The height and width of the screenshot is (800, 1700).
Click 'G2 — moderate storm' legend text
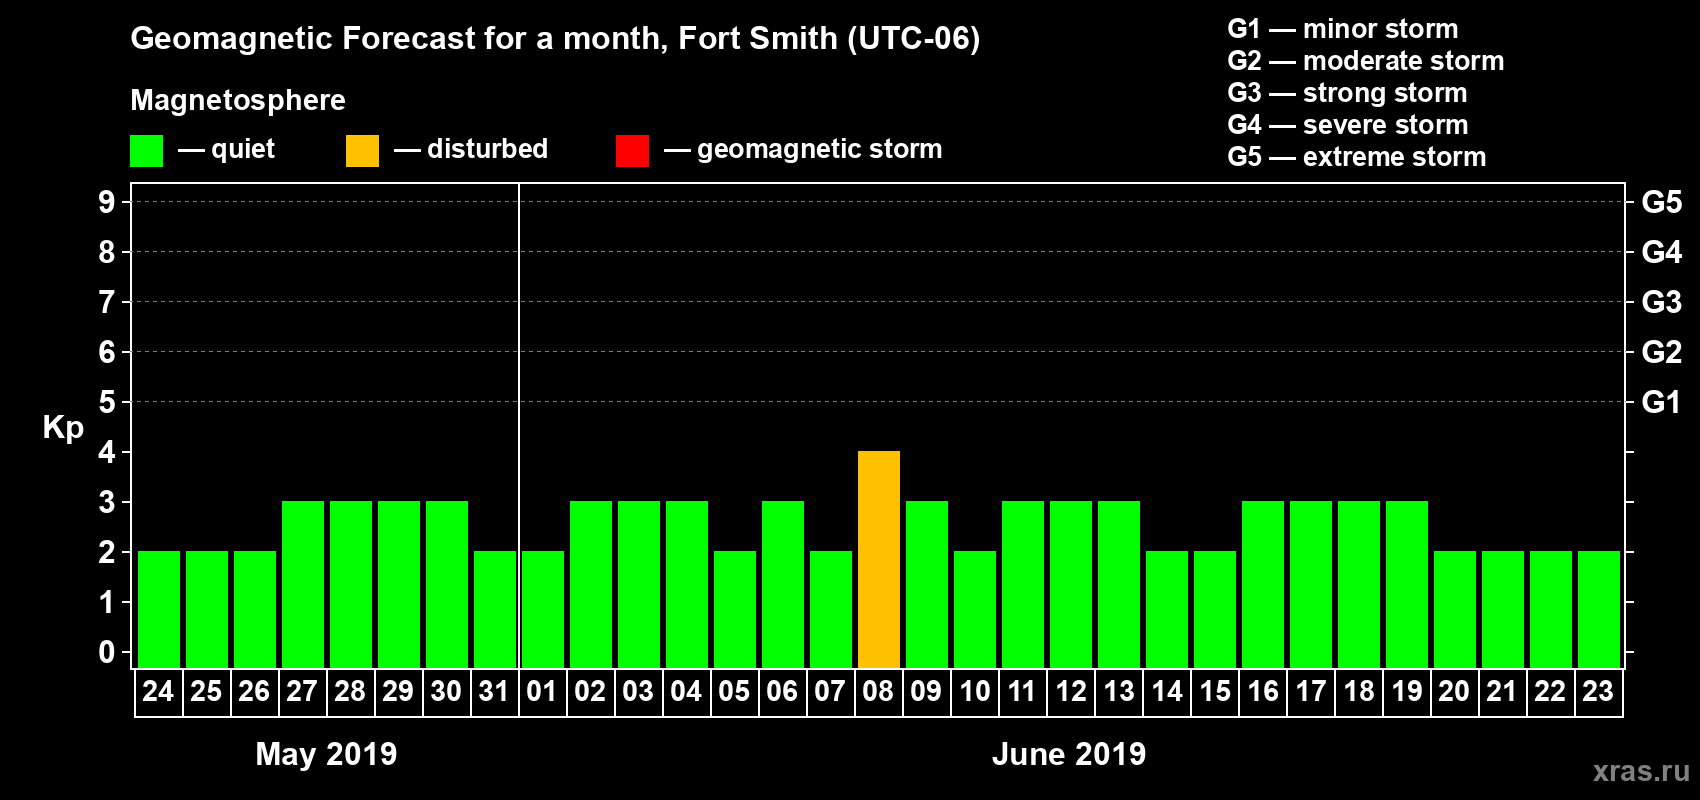point(1366,61)
